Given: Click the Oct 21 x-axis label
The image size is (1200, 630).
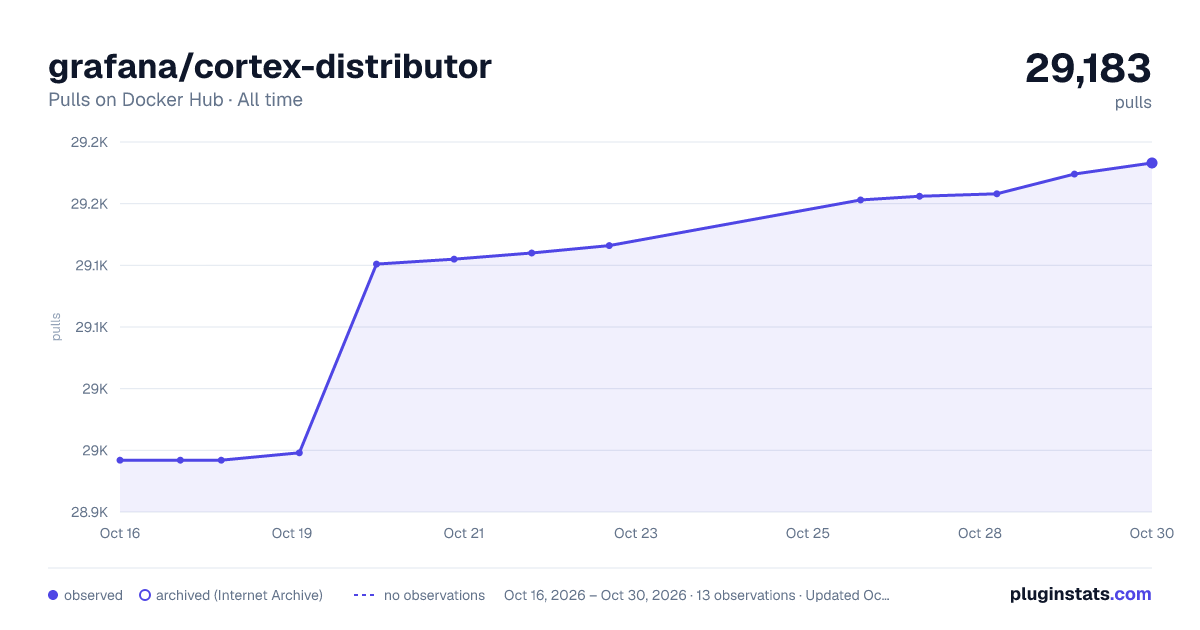Looking at the screenshot, I should 464,533.
